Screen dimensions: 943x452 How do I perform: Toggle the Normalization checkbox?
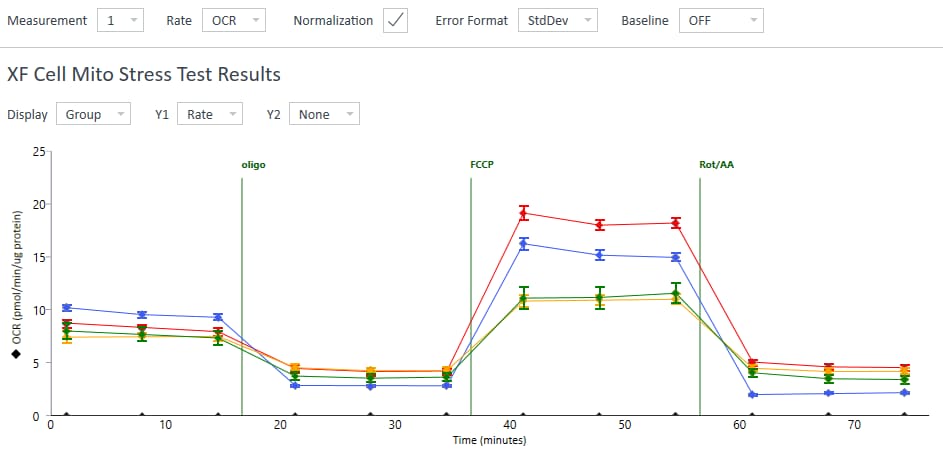coord(396,20)
